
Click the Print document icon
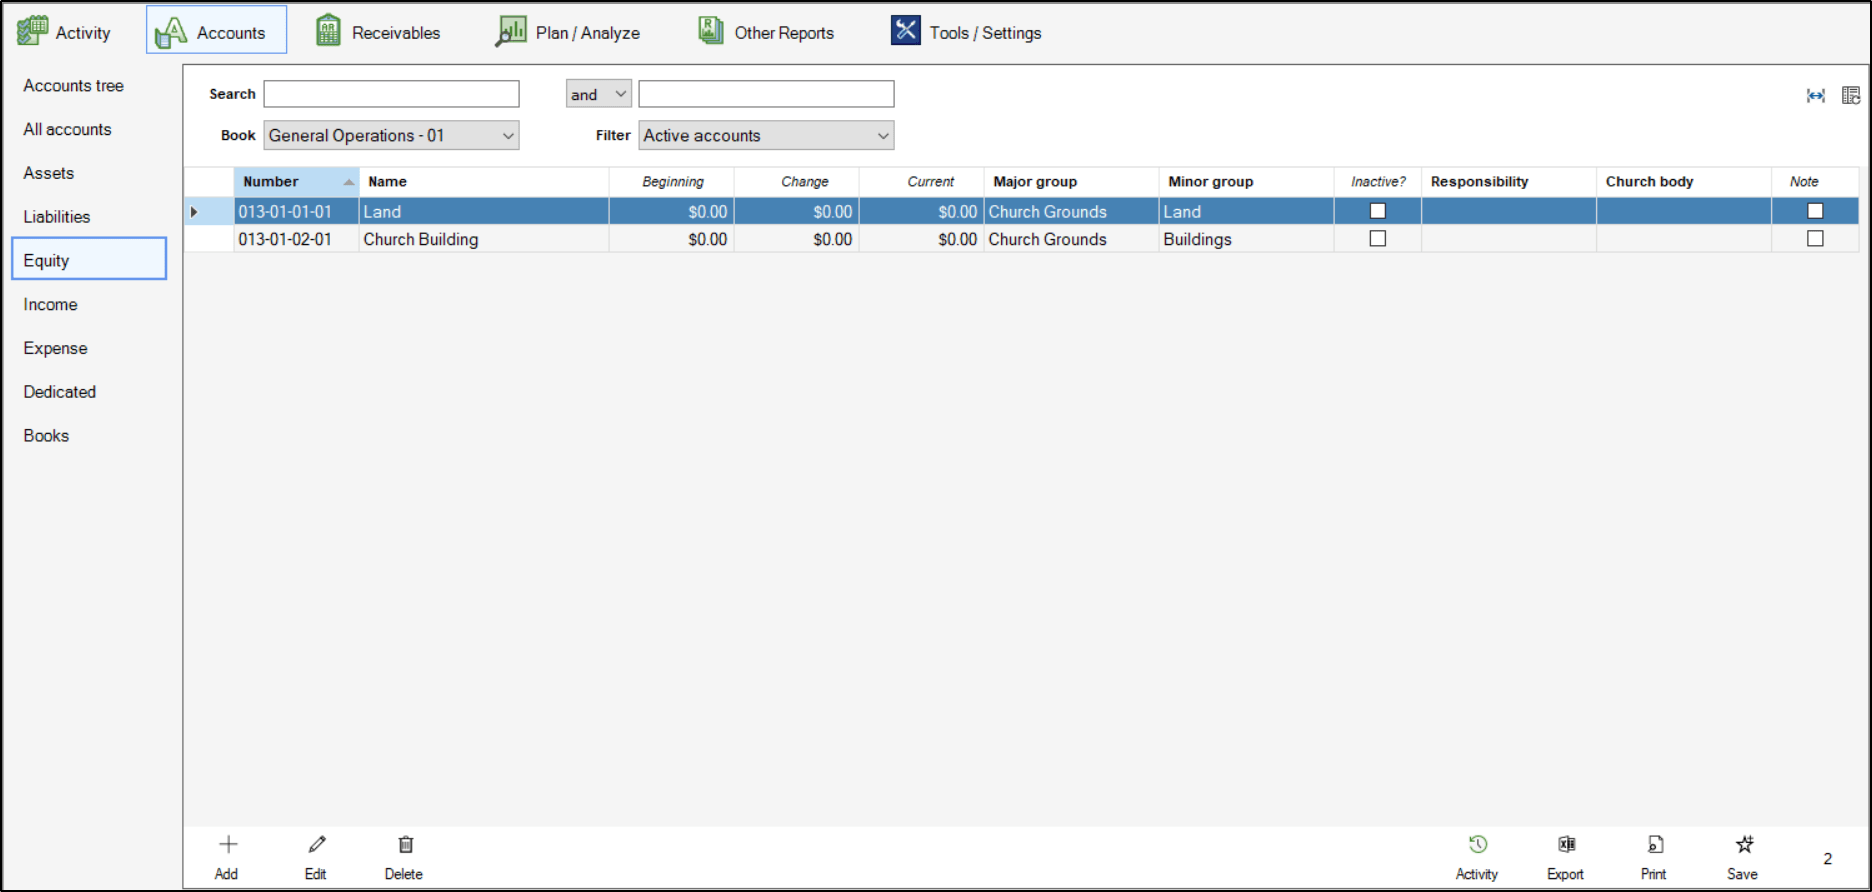(x=1655, y=845)
